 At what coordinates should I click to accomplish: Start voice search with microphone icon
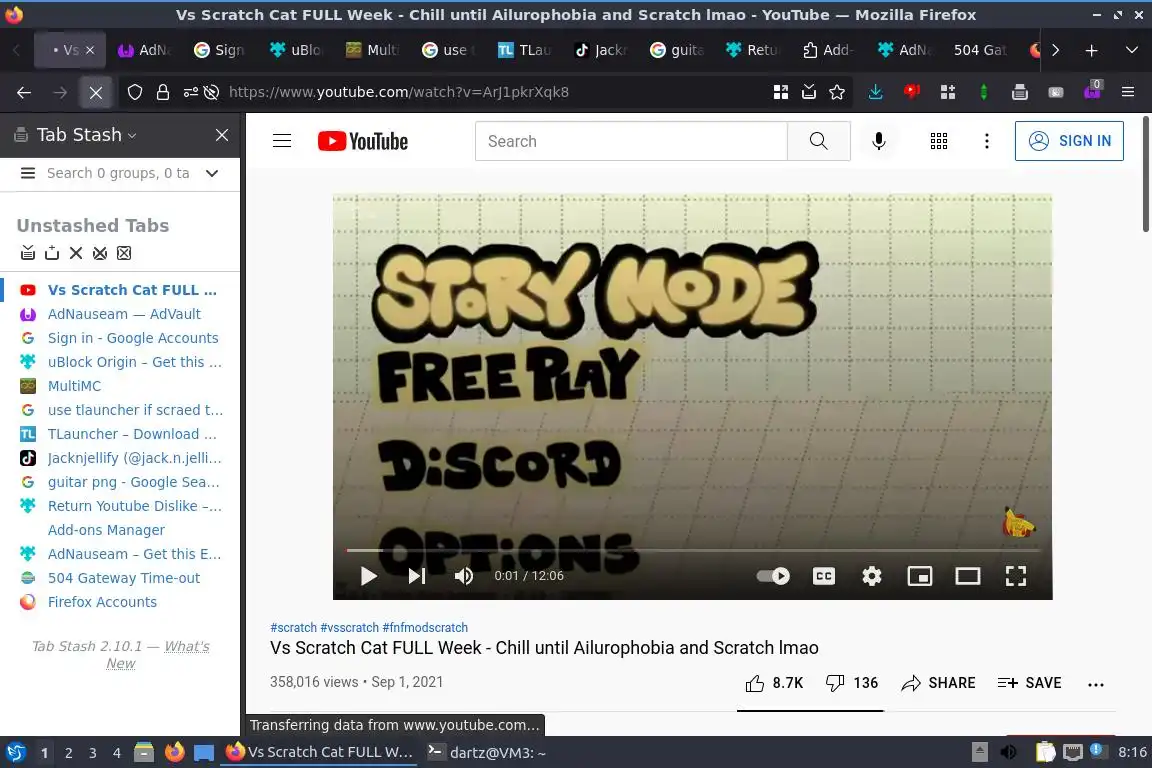pyautogui.click(x=879, y=141)
